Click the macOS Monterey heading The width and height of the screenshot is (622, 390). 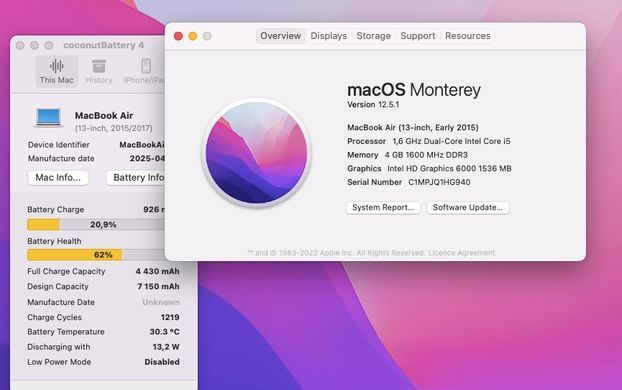pos(414,90)
